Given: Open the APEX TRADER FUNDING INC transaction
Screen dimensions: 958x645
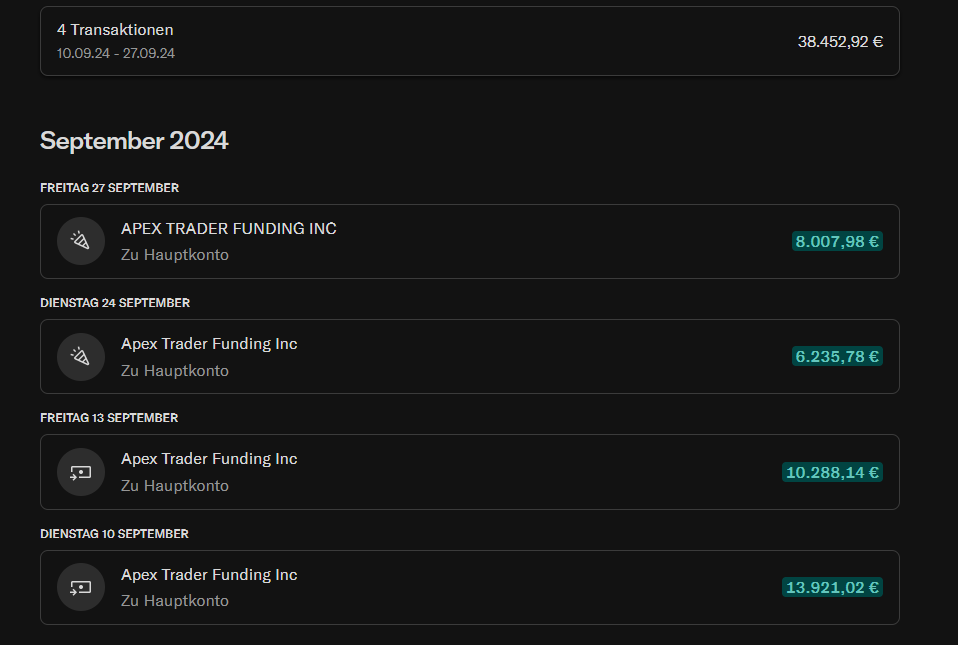Looking at the screenshot, I should click(469, 241).
